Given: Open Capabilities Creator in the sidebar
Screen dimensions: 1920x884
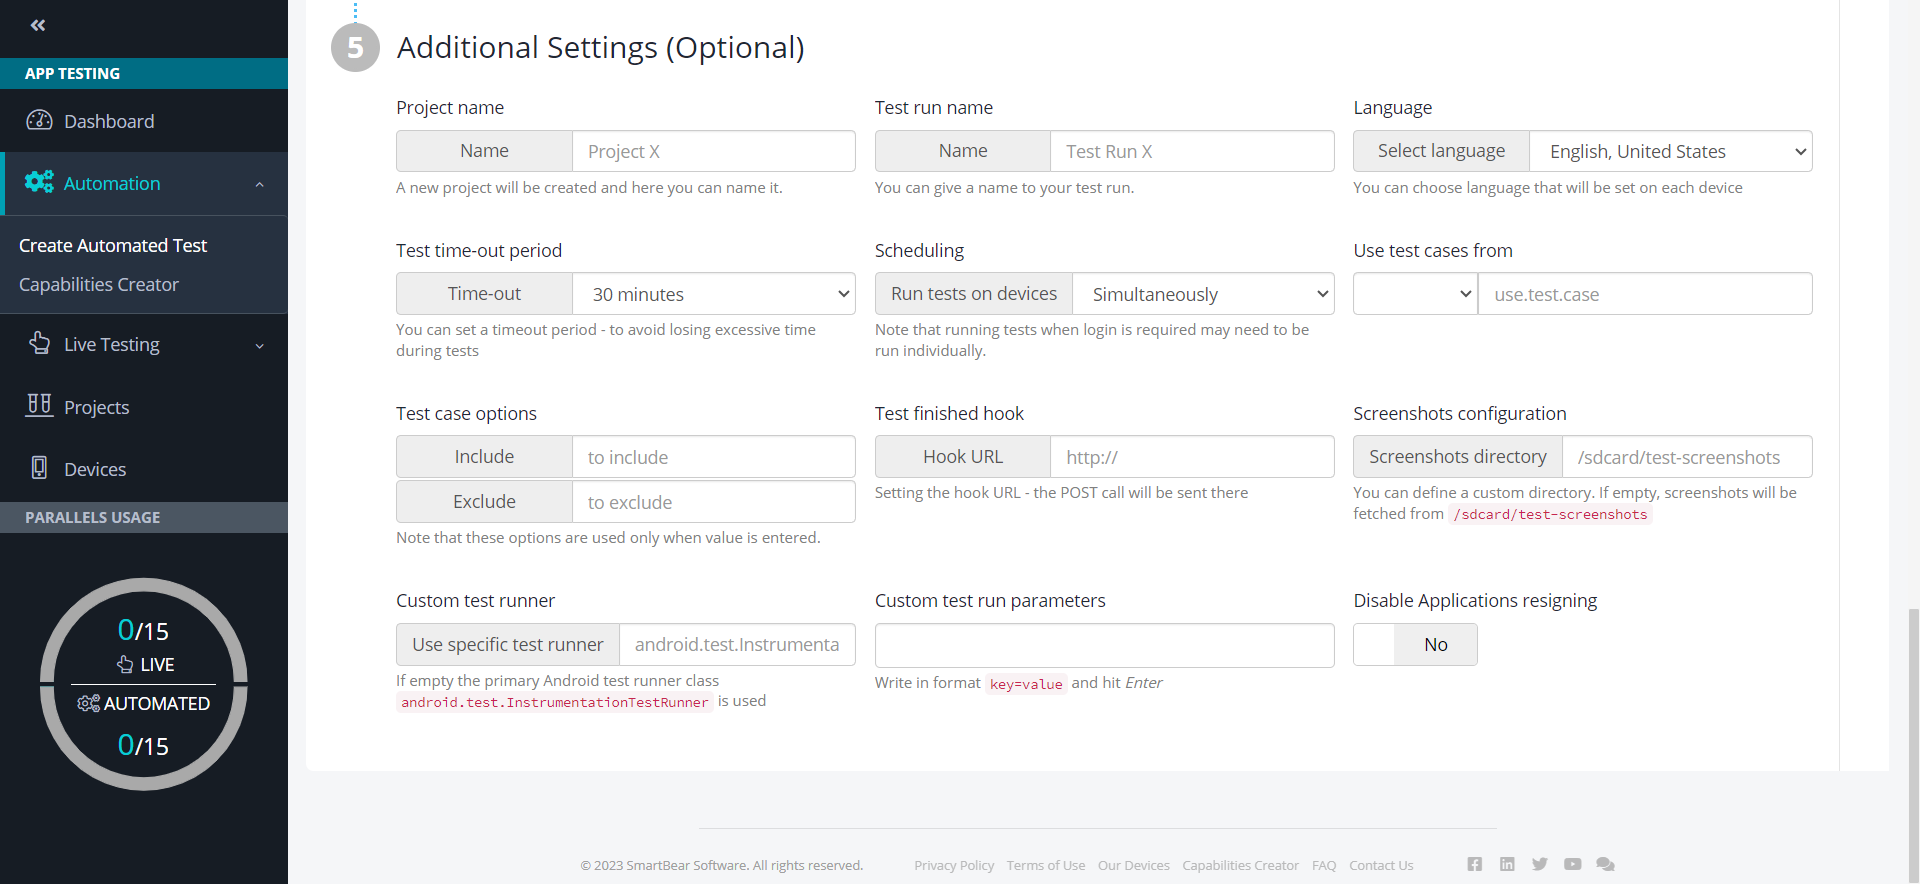Looking at the screenshot, I should click(99, 285).
